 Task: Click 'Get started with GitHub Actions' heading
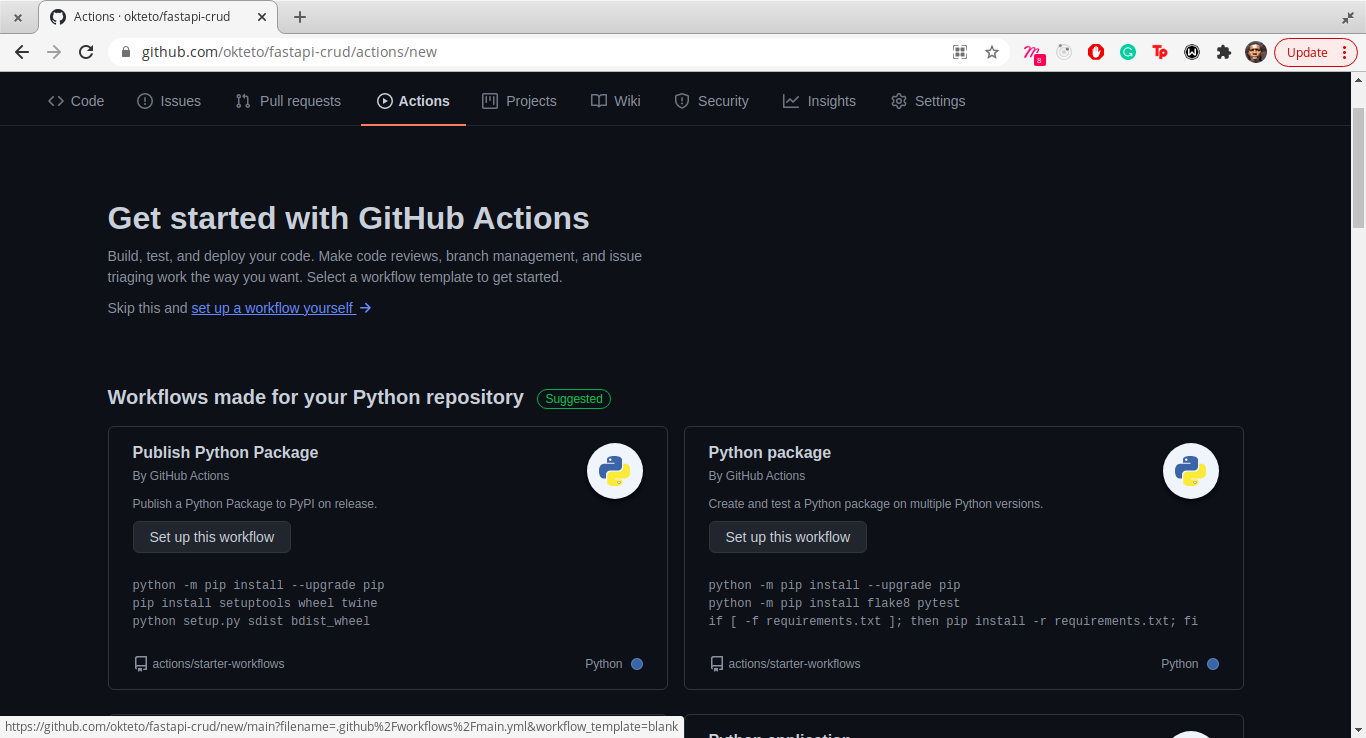[349, 218]
